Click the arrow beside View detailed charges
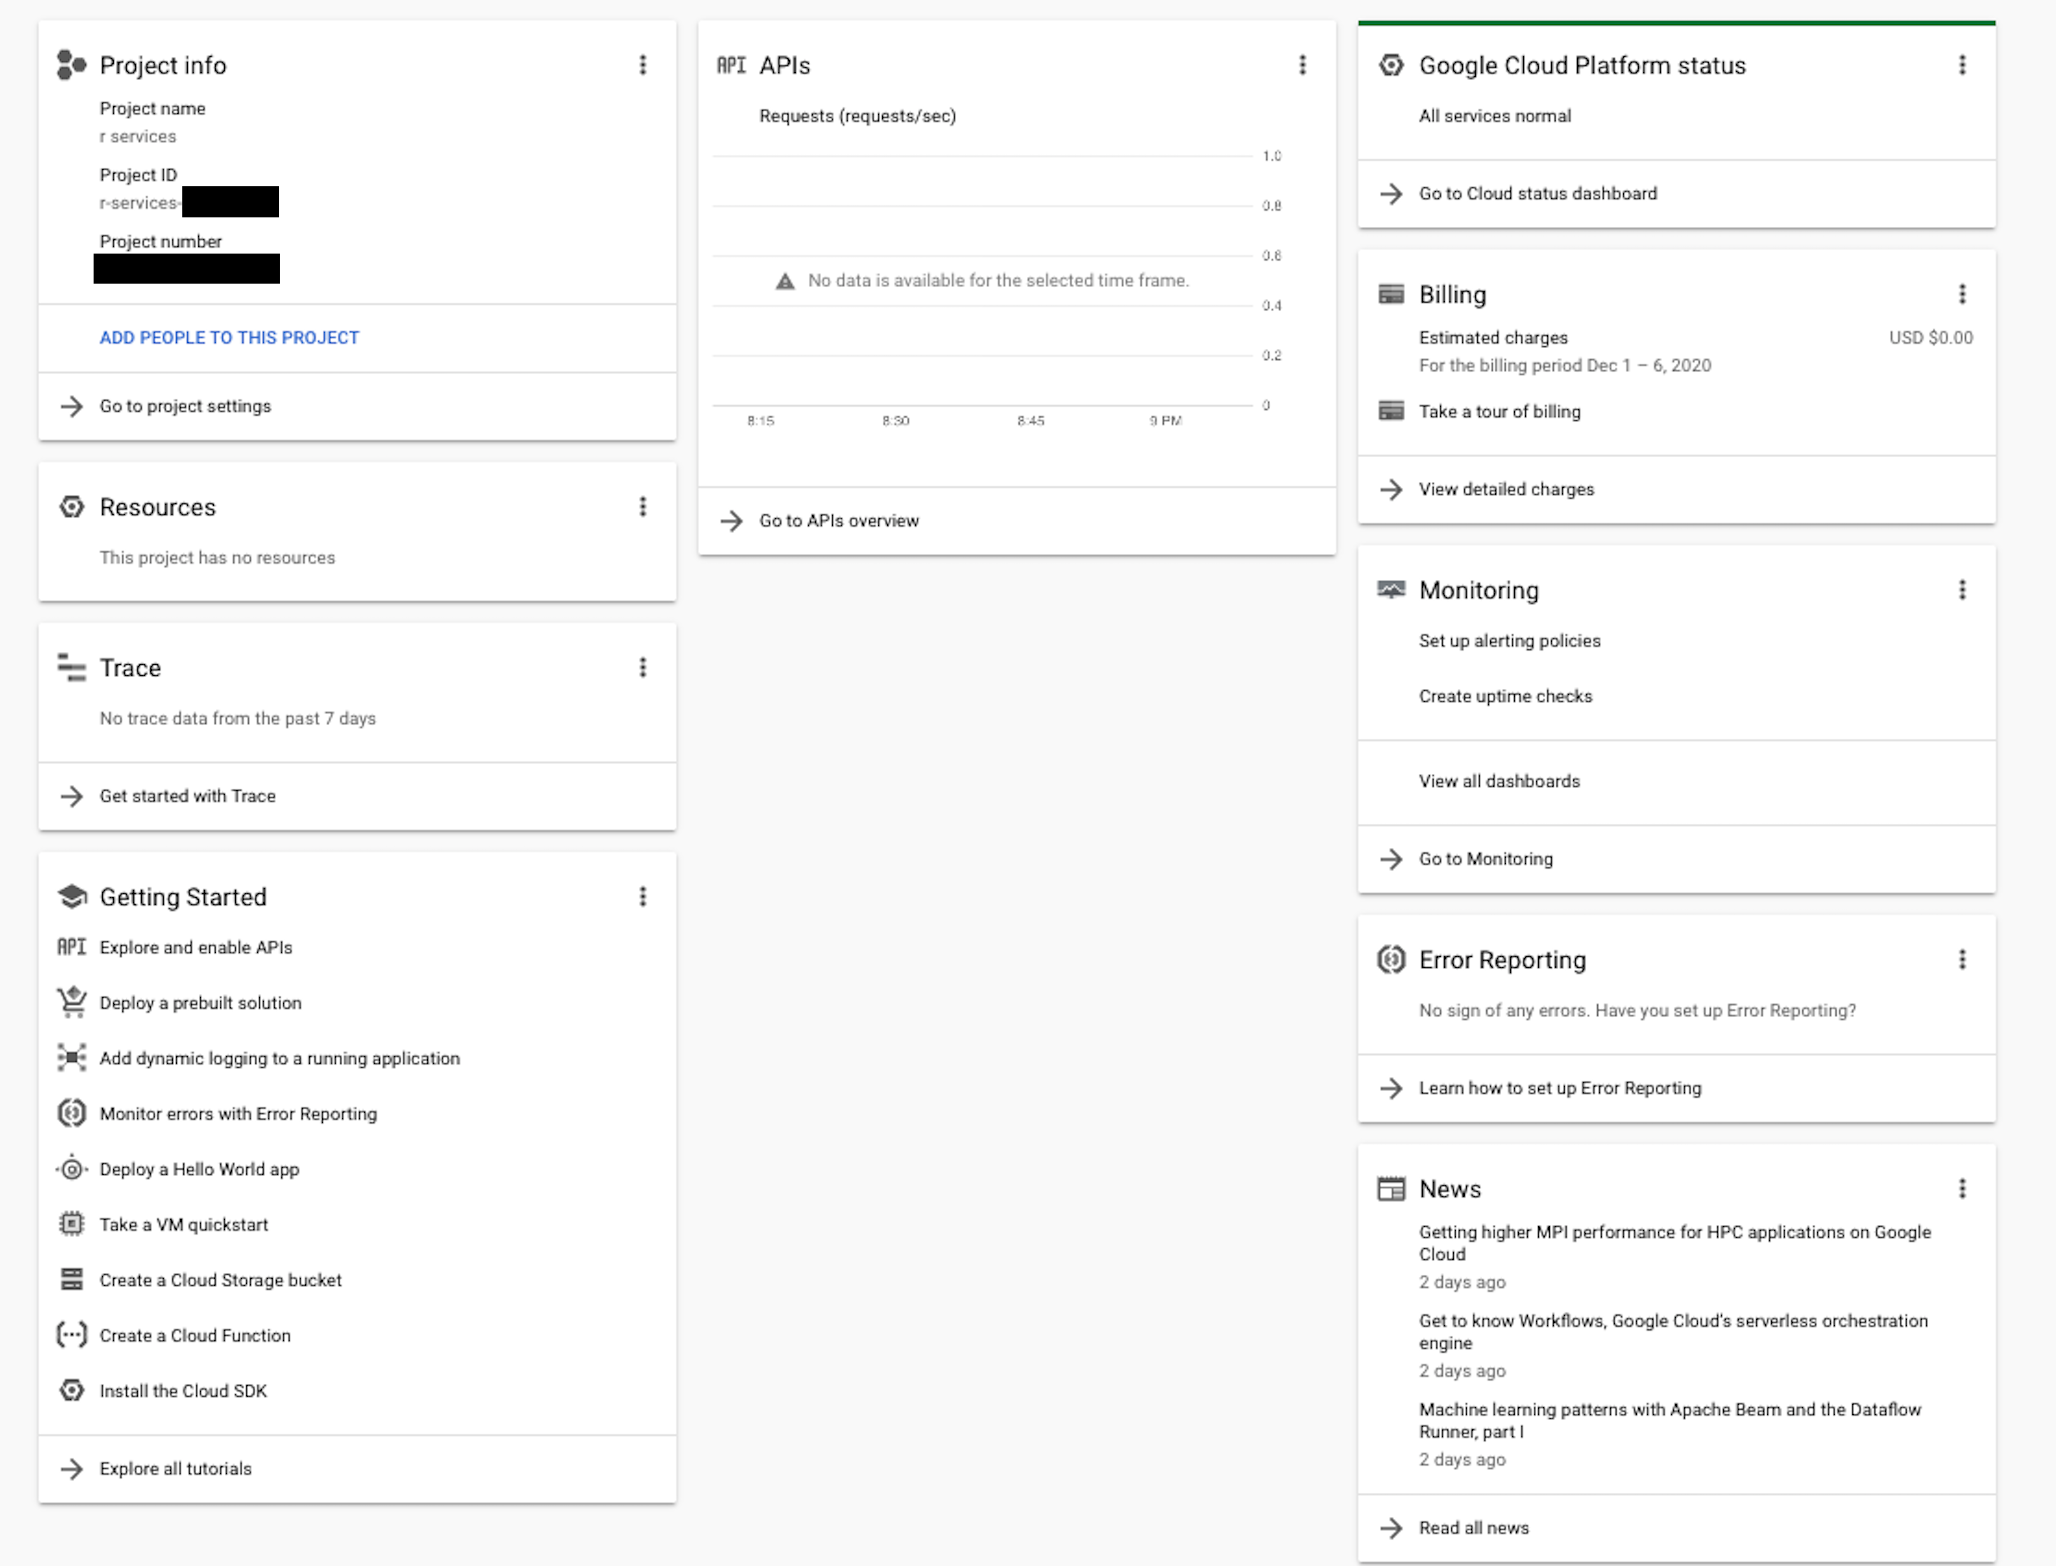The height and width of the screenshot is (1566, 2056). (x=1391, y=489)
